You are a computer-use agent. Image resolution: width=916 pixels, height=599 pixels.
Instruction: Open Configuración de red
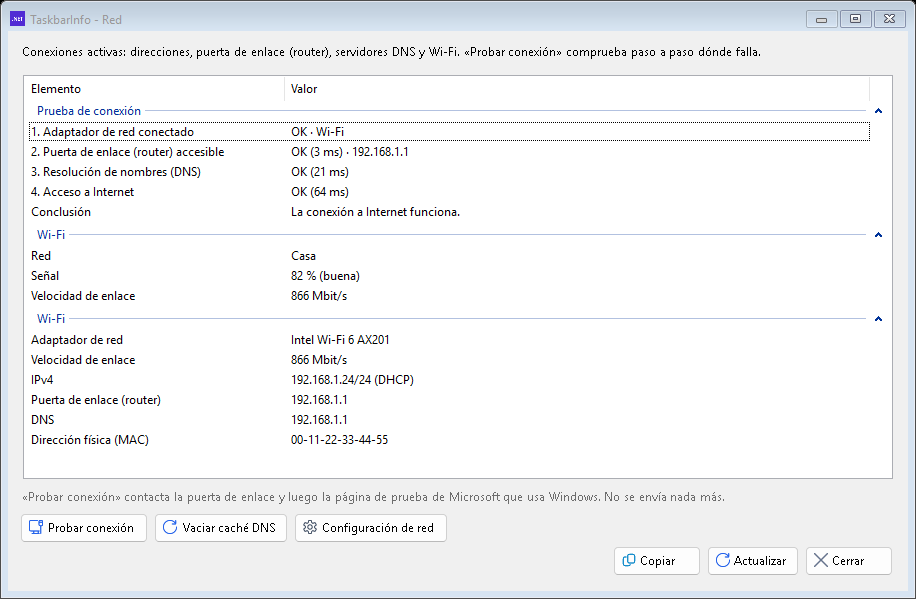[371, 528]
